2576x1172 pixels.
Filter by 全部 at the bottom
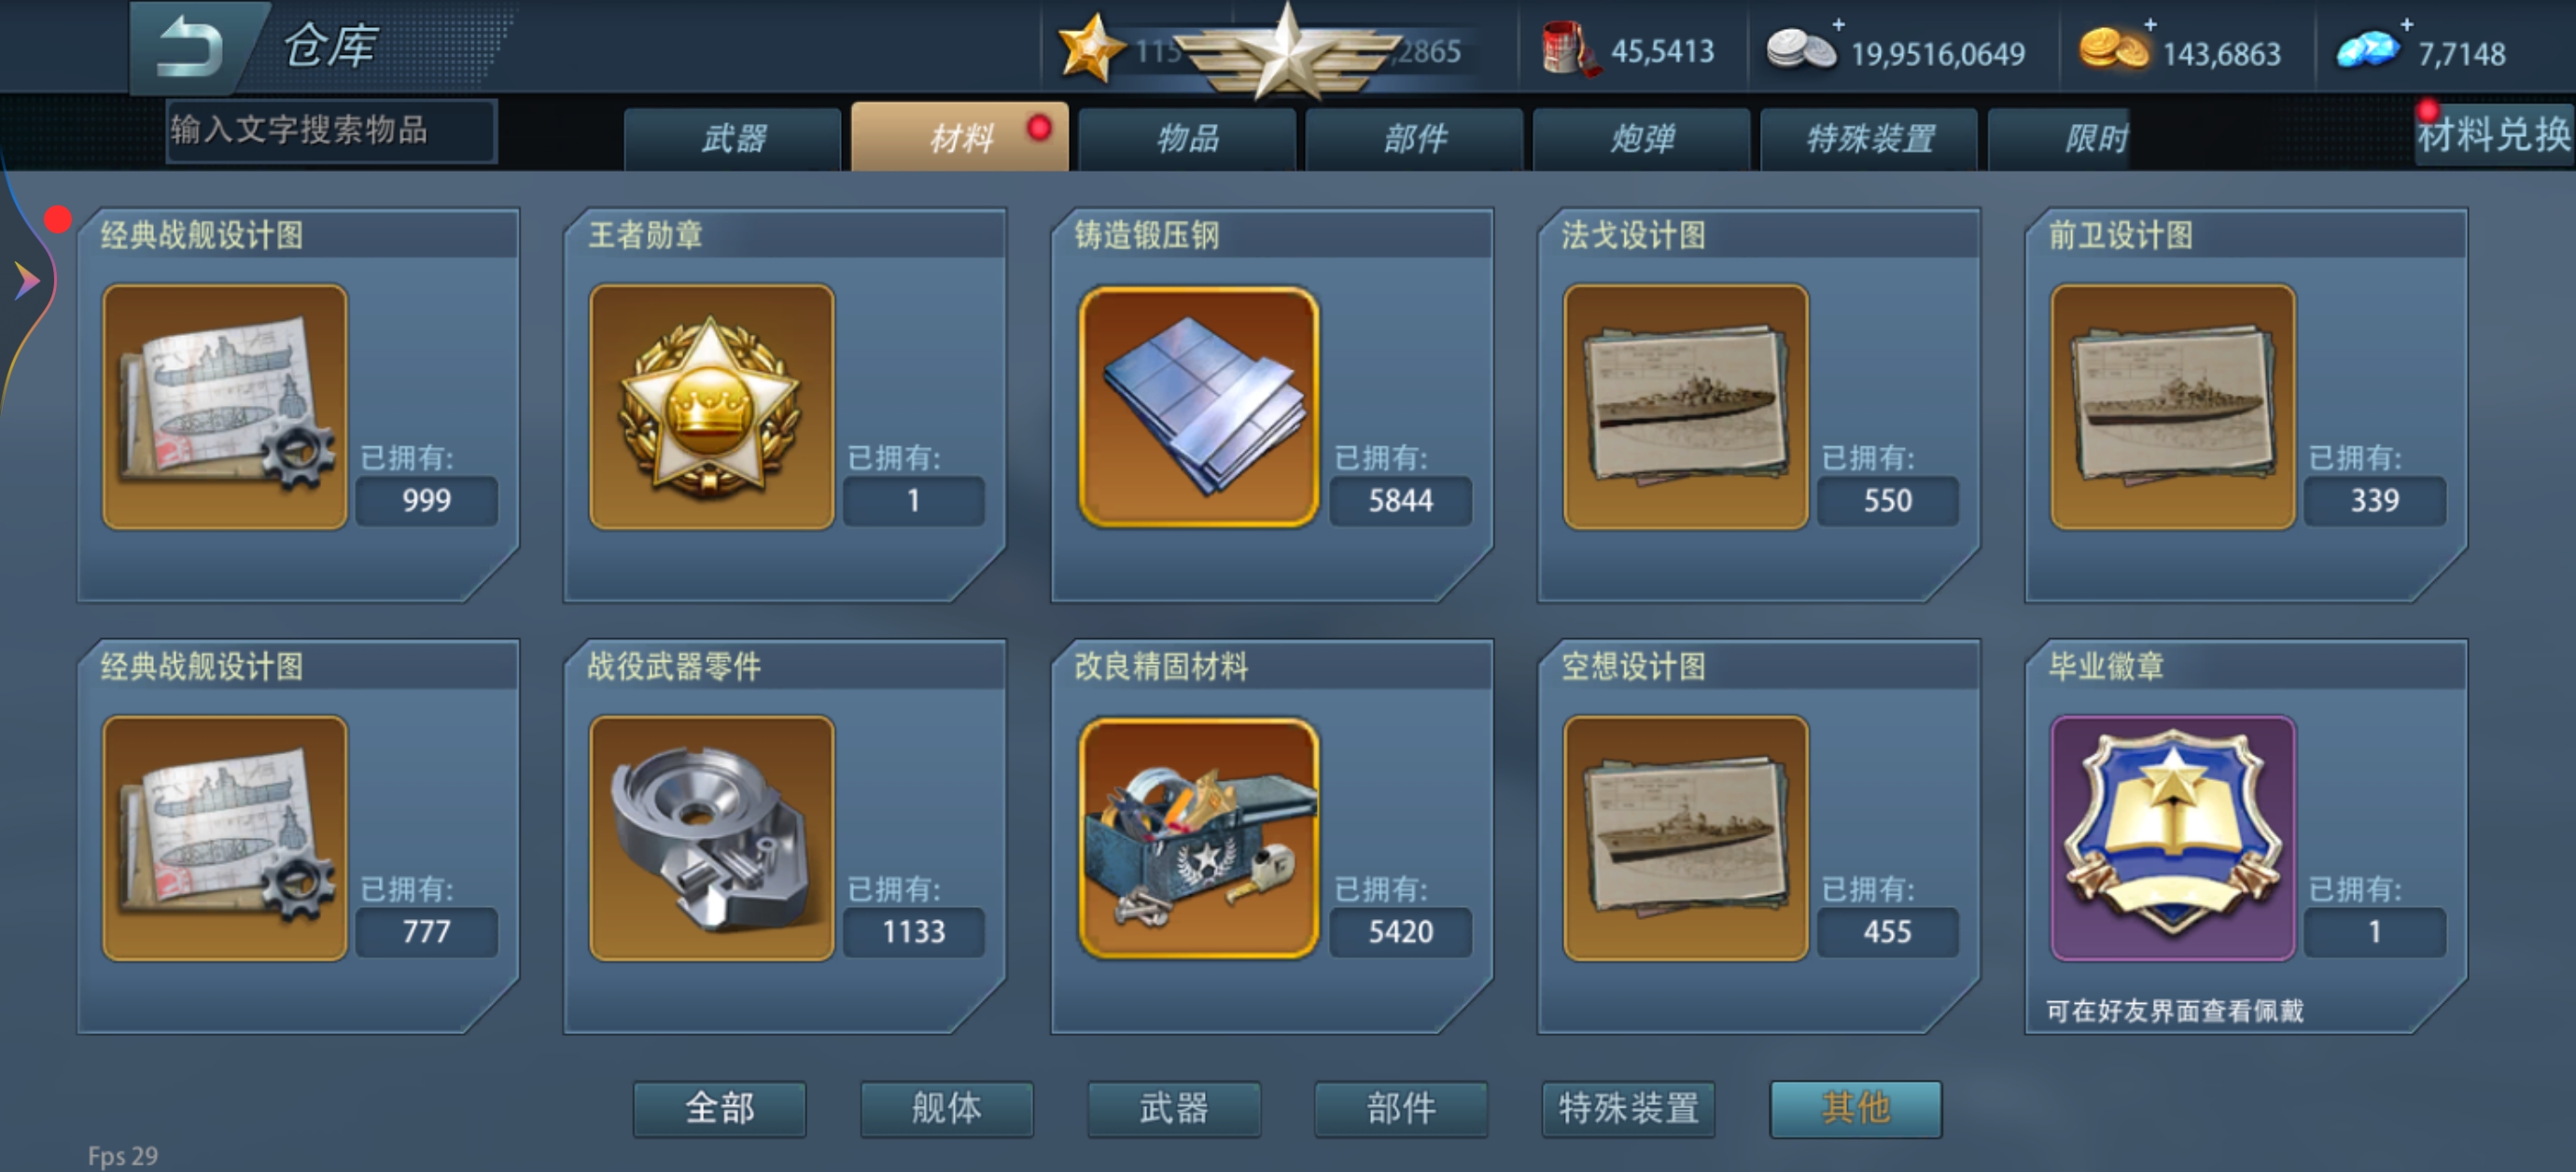tap(719, 1108)
